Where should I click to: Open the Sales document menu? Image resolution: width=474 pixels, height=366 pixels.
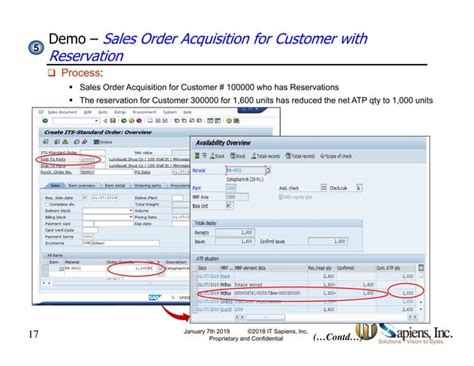point(62,112)
